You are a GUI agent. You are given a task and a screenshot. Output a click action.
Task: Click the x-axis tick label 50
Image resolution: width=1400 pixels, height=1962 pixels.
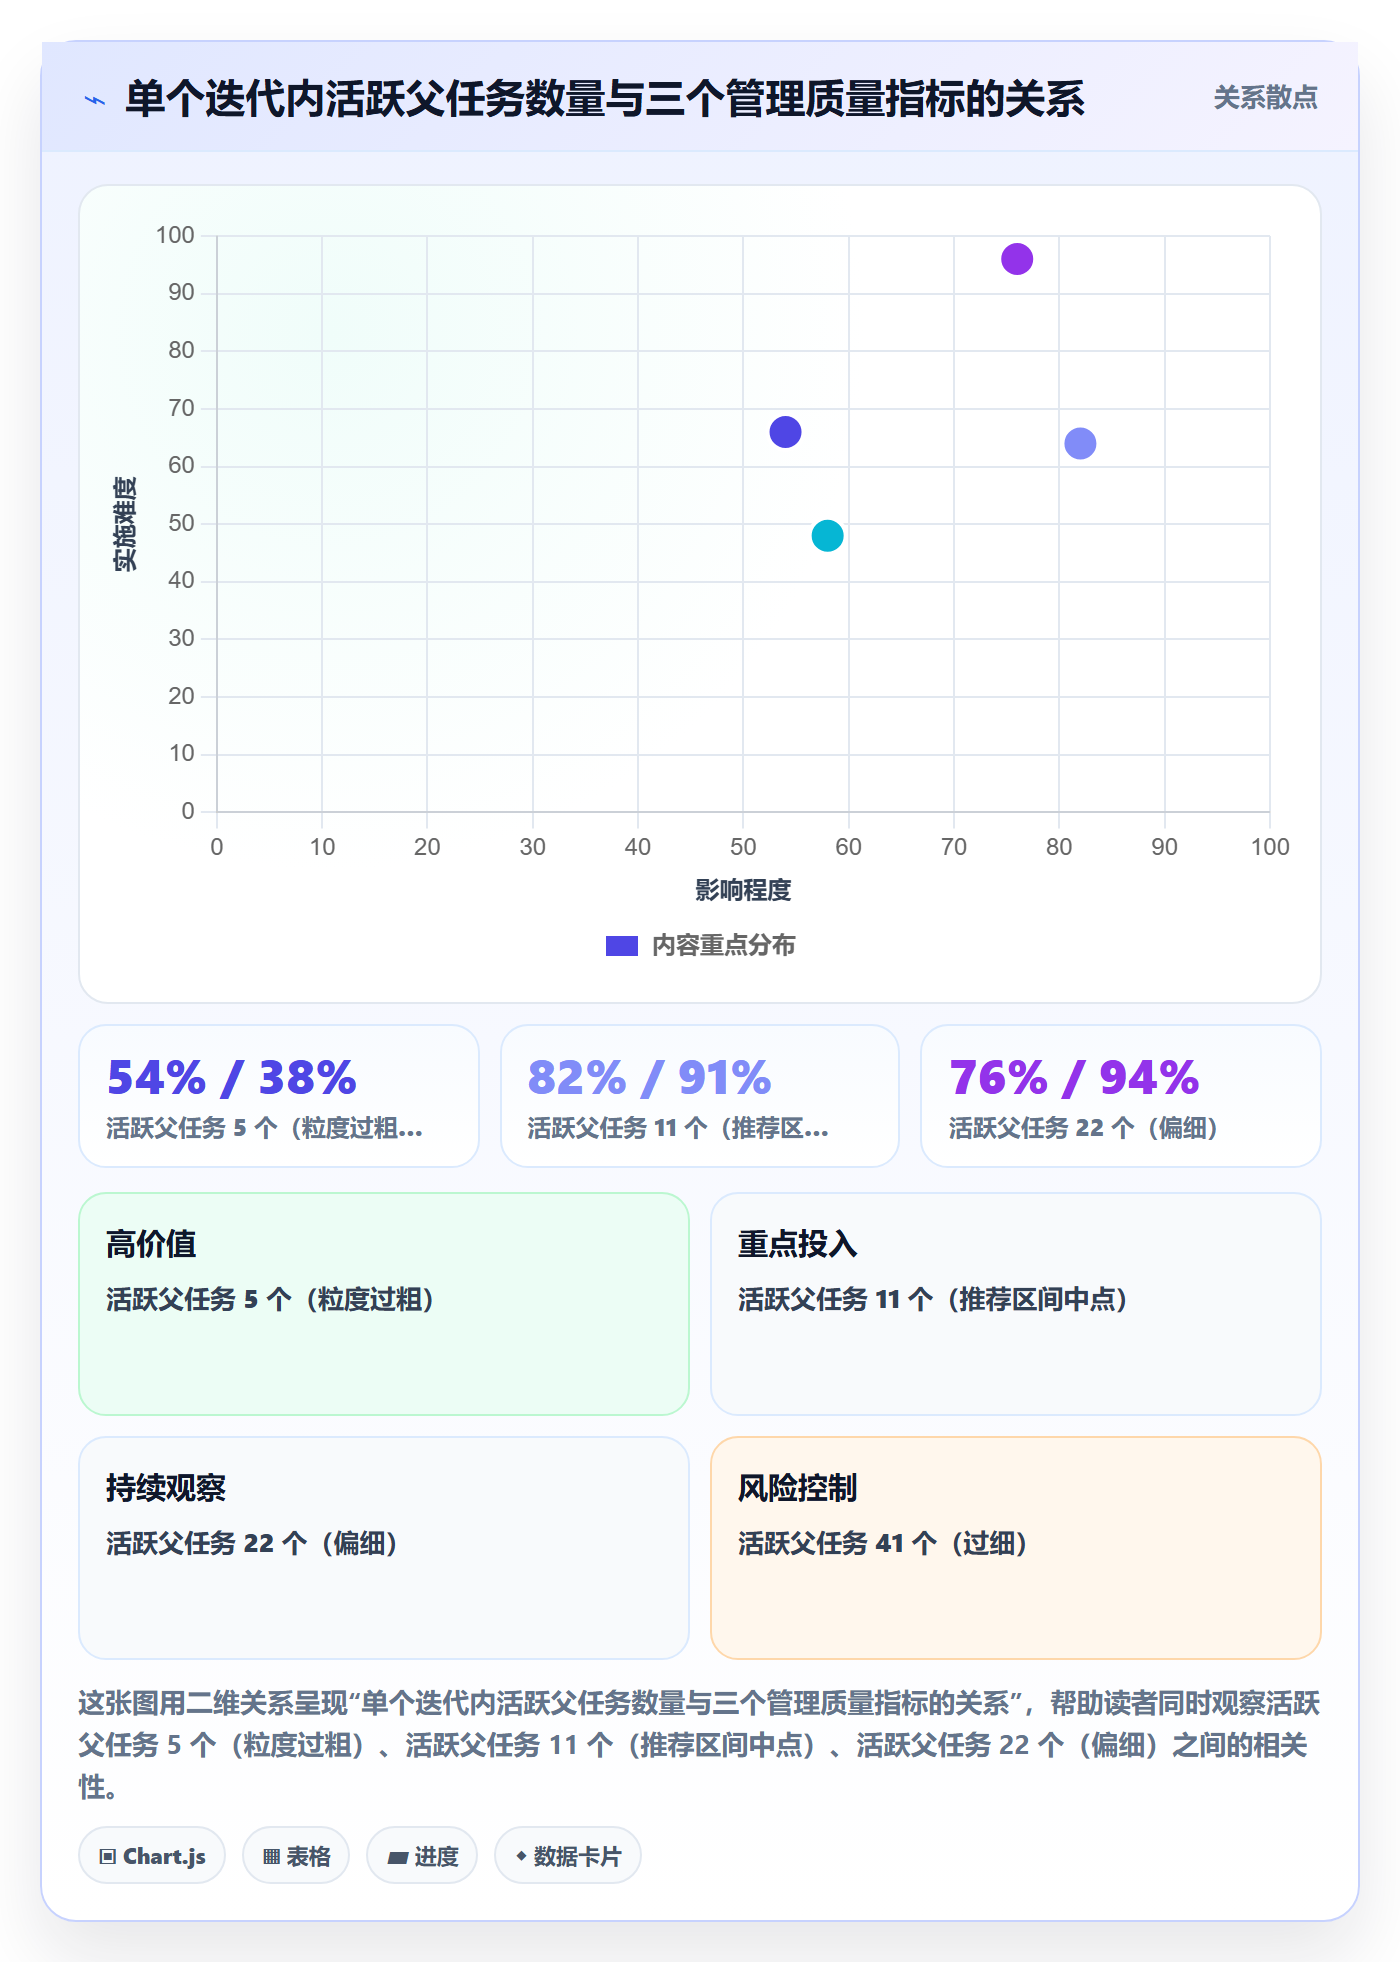click(743, 847)
